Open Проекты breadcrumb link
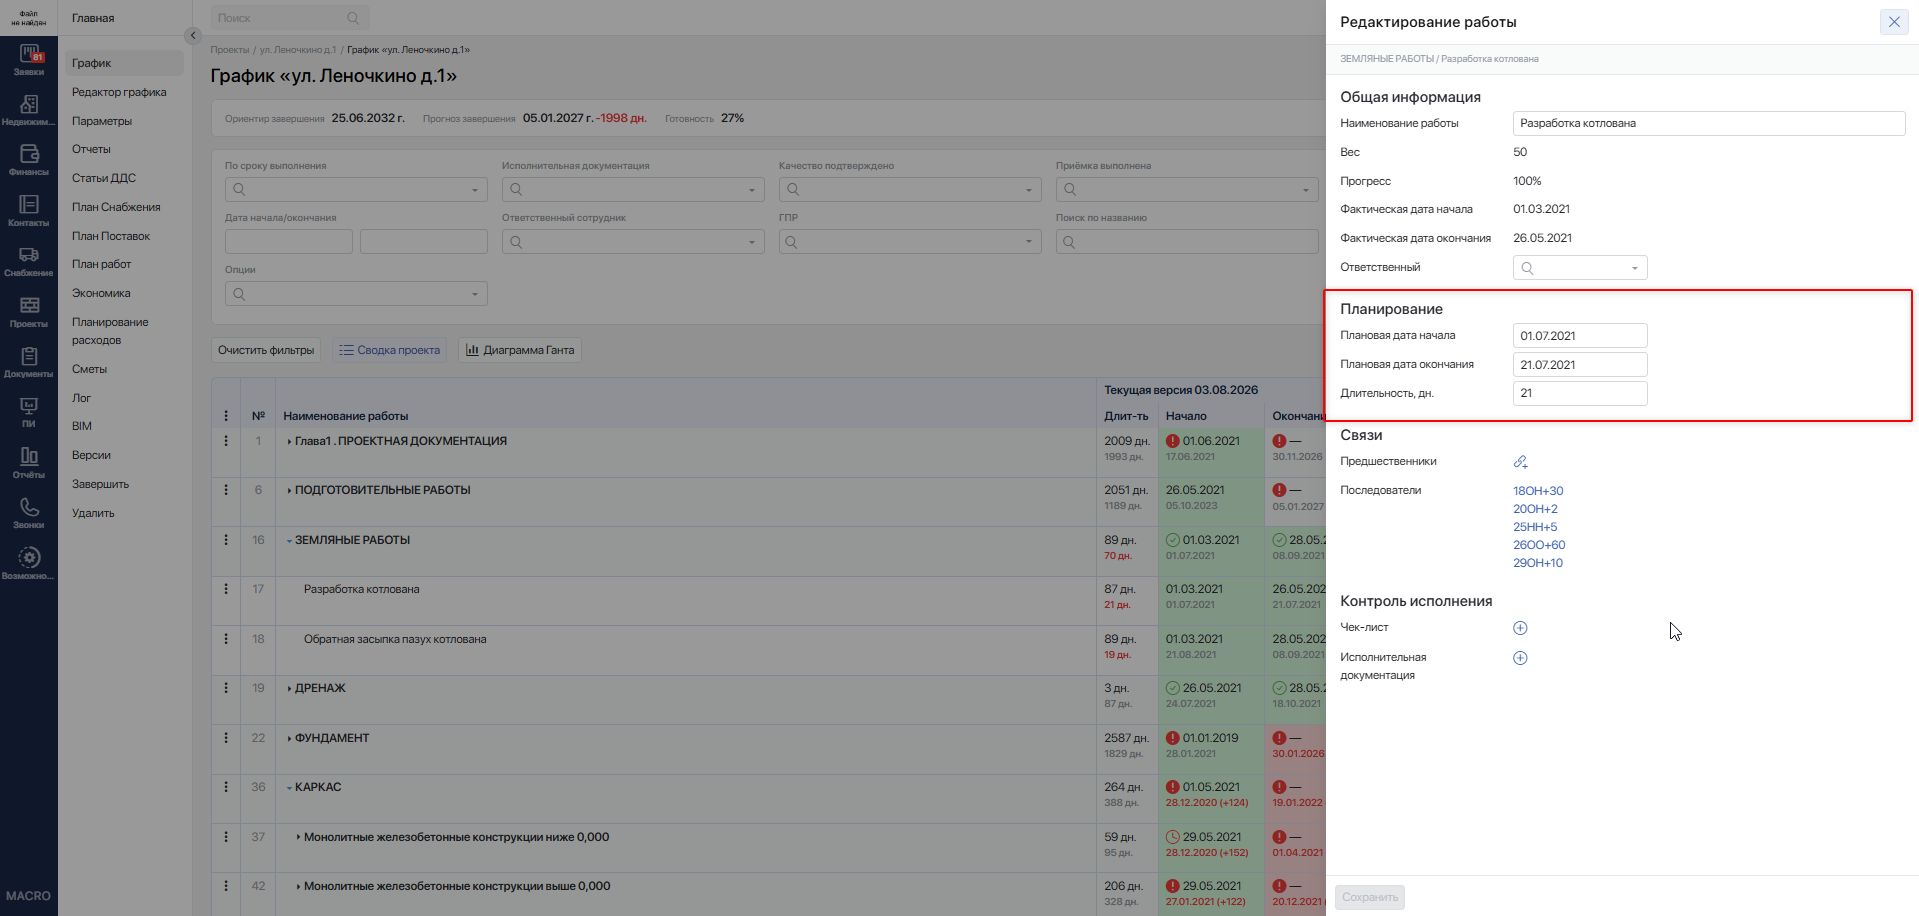 coord(230,50)
